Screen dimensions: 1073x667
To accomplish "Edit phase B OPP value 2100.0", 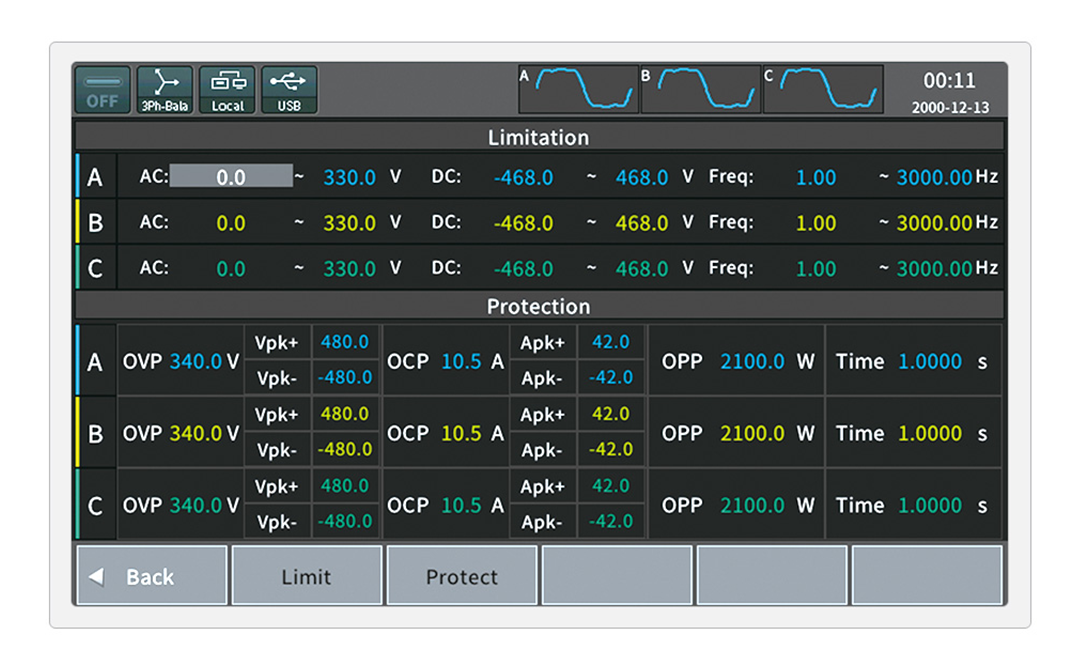I will [752, 433].
